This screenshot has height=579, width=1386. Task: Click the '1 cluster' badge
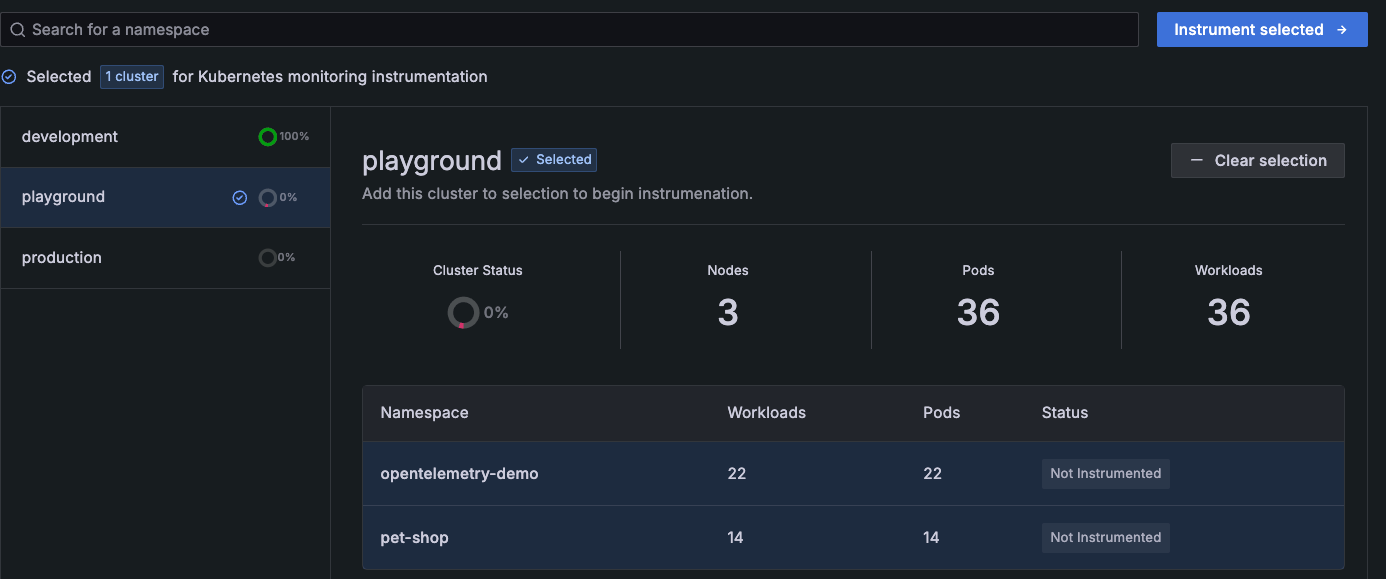click(x=132, y=77)
